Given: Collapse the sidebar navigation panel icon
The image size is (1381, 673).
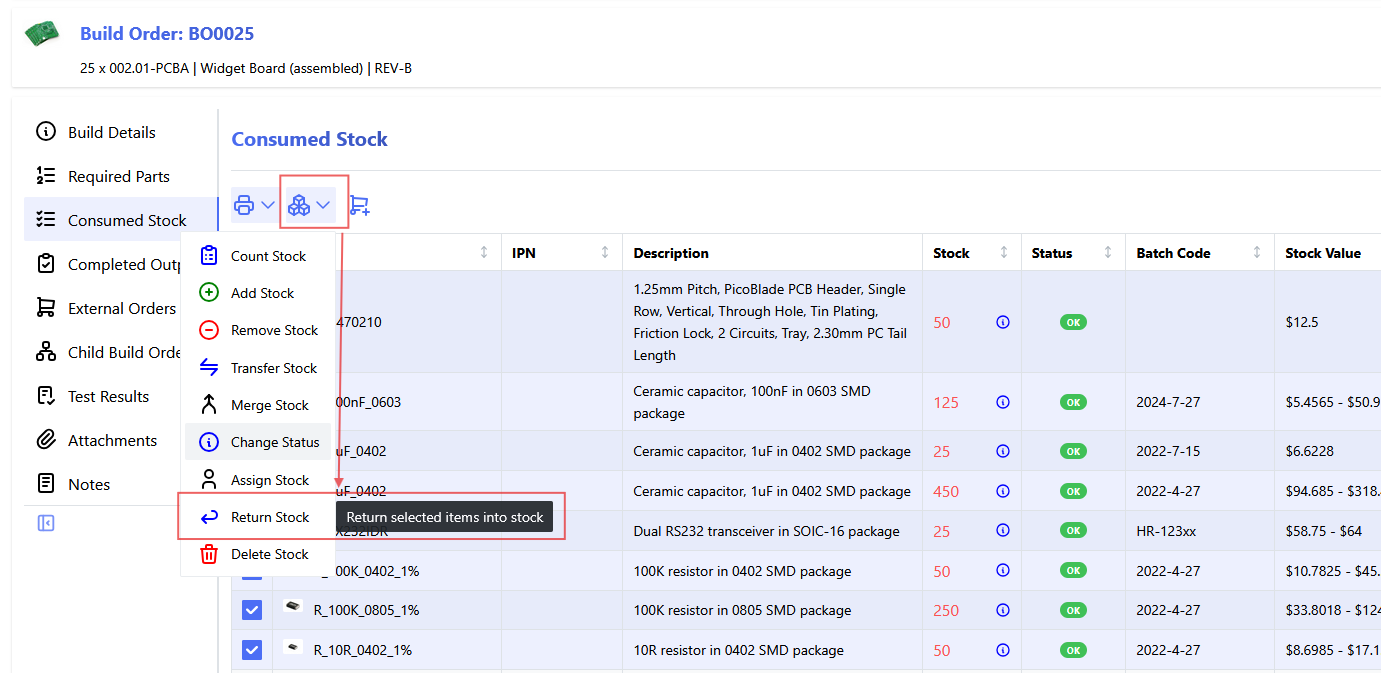Looking at the screenshot, I should pyautogui.click(x=46, y=523).
